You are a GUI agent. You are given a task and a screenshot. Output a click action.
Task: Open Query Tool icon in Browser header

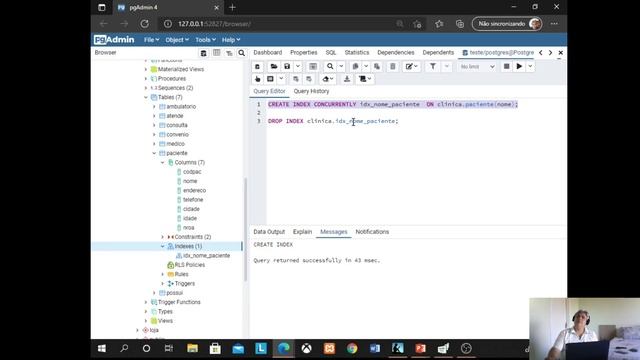203,53
